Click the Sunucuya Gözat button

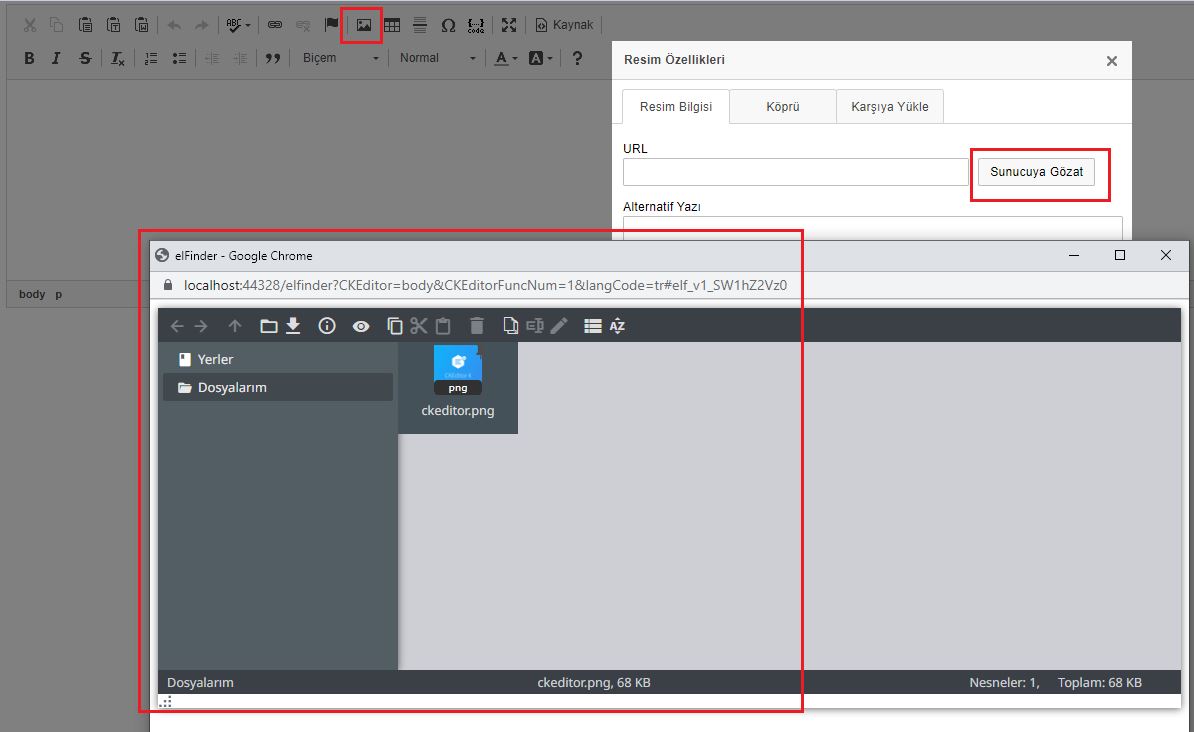click(x=1036, y=172)
